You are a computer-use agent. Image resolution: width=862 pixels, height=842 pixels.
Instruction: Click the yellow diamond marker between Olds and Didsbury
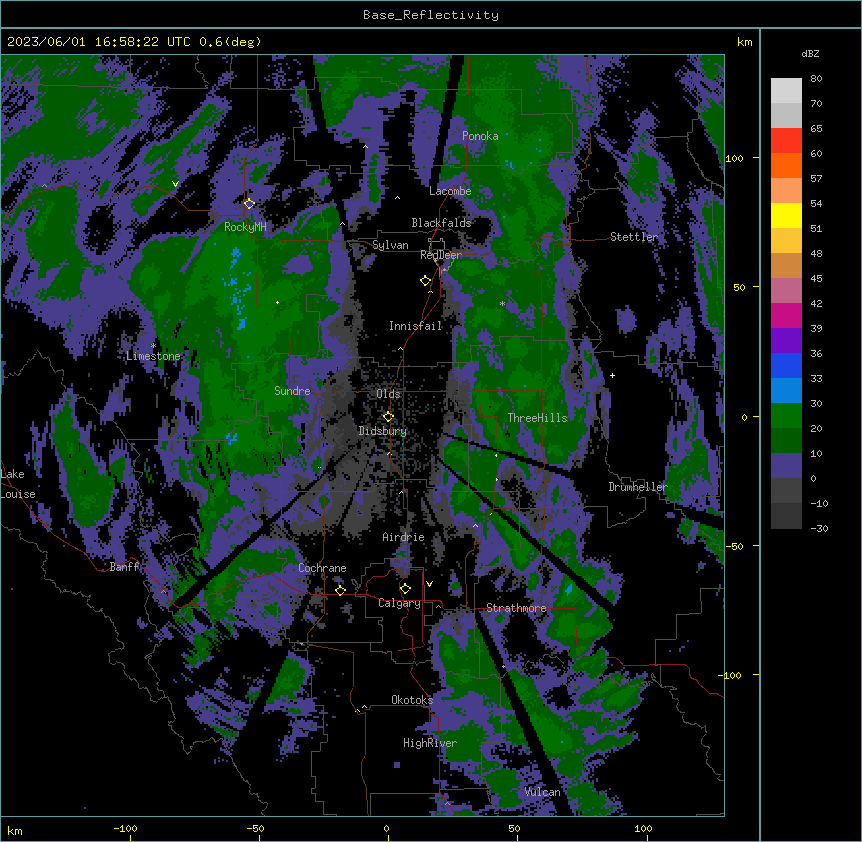tap(388, 416)
